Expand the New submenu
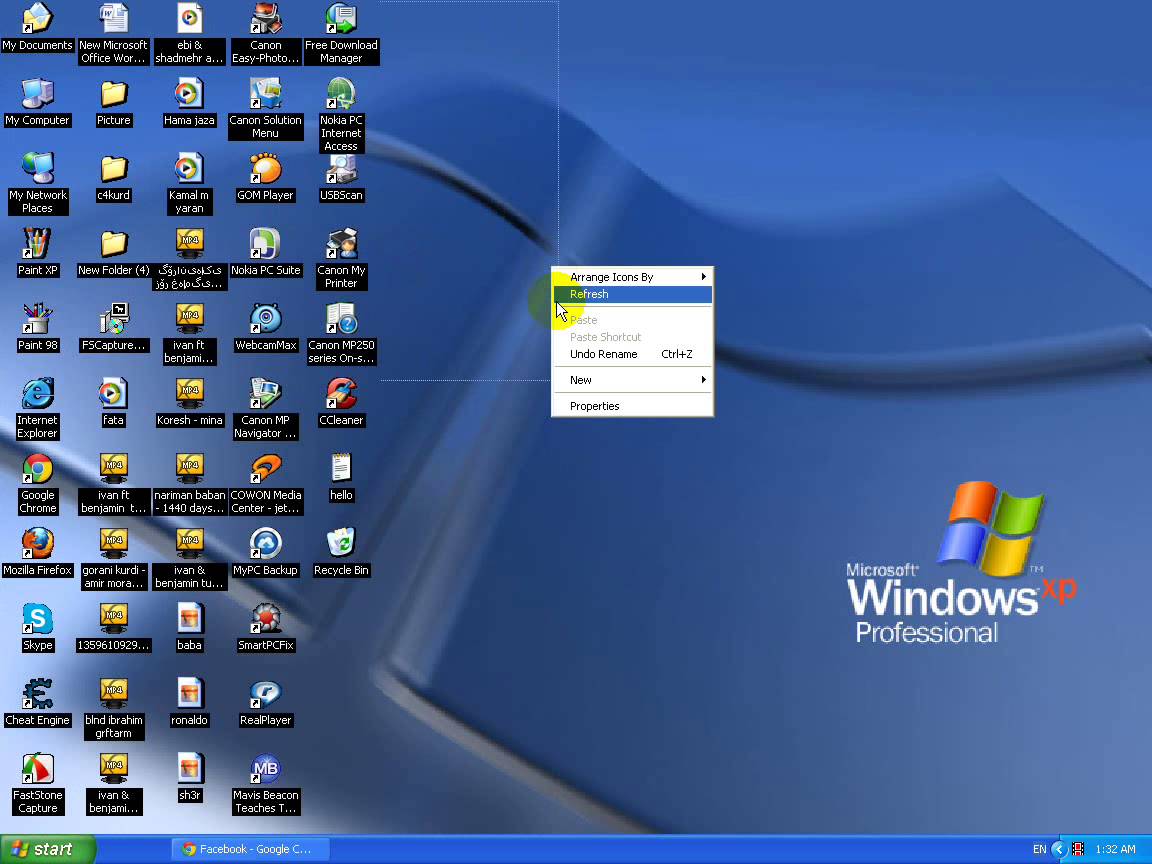1152x864 pixels. coord(632,380)
